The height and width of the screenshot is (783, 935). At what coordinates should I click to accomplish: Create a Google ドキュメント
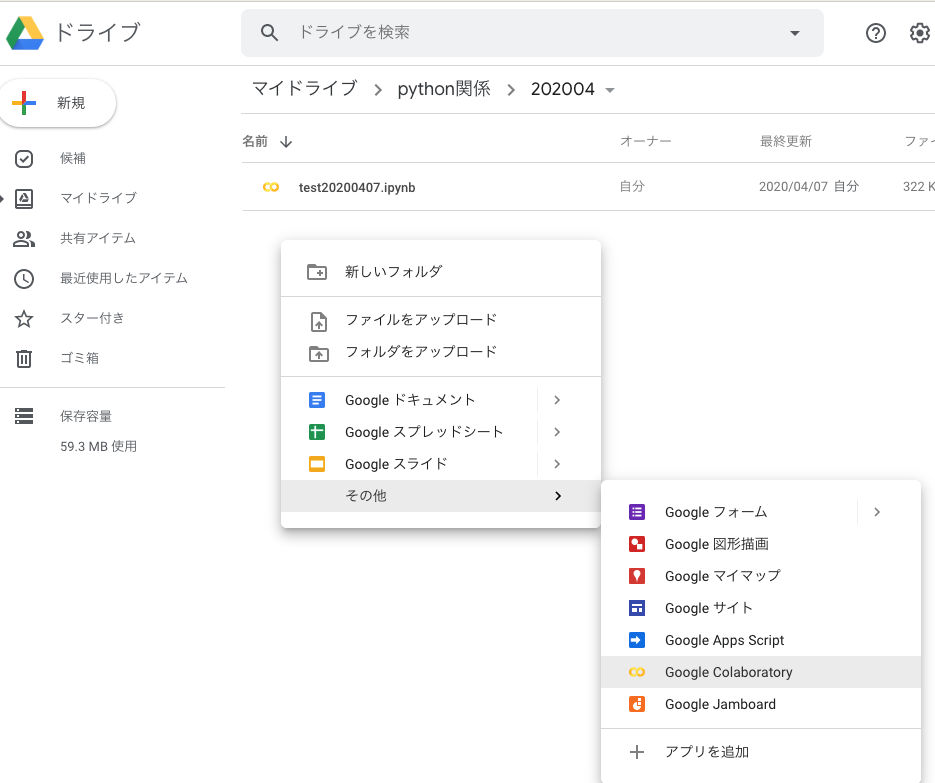click(410, 400)
